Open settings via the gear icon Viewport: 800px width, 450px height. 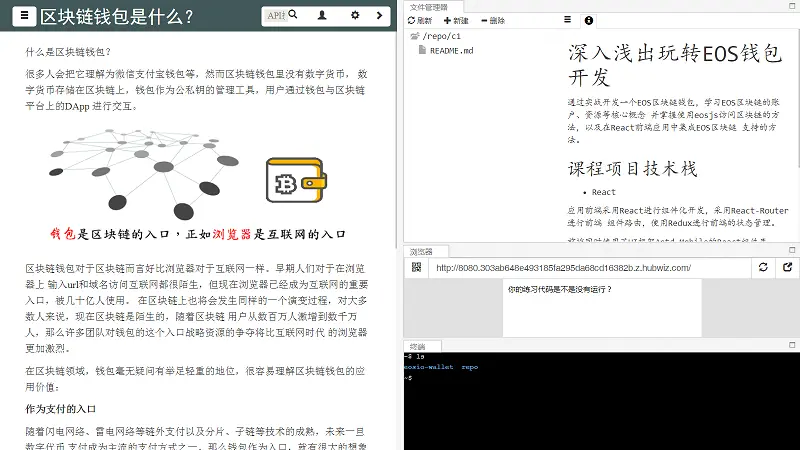click(x=355, y=15)
